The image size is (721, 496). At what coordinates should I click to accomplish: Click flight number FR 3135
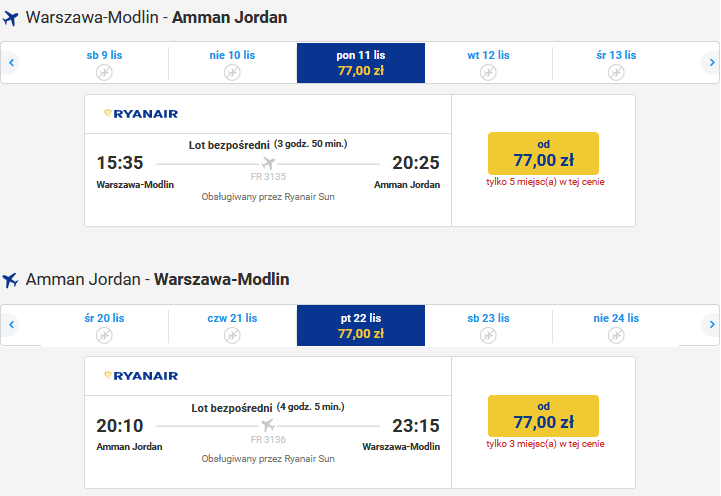[x=268, y=177]
